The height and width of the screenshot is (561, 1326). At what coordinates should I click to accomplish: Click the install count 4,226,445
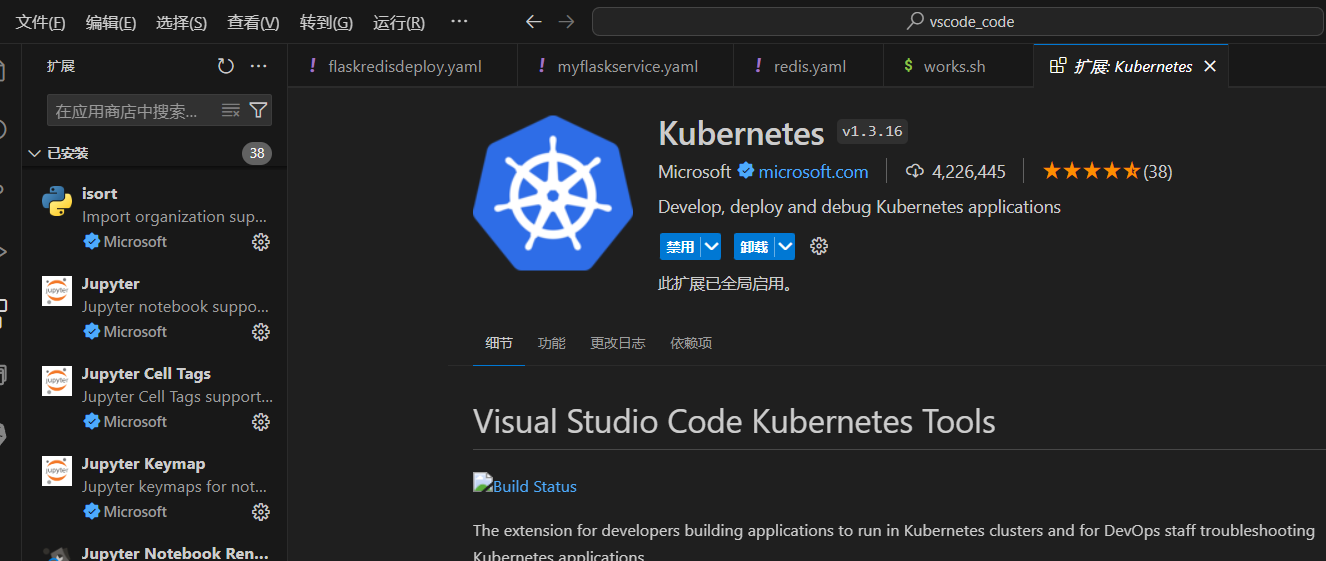[969, 171]
